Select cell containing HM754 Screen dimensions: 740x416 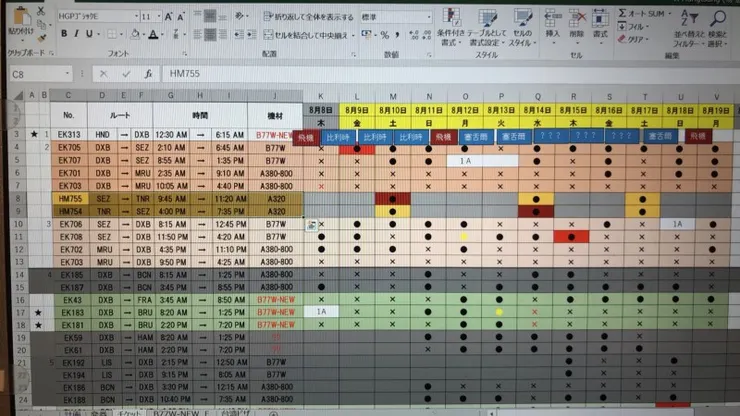(69, 212)
